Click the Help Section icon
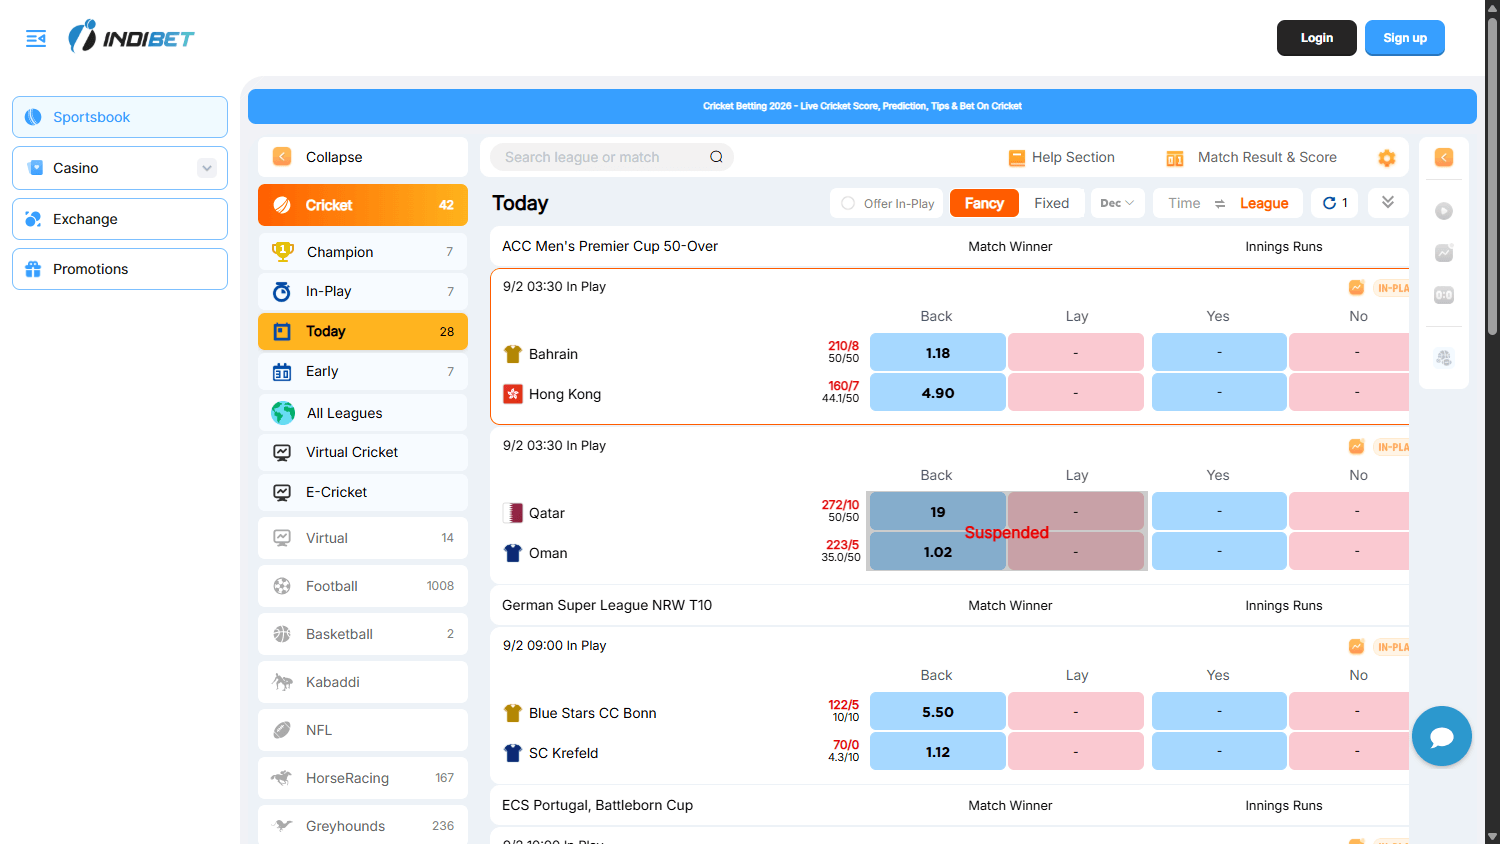This screenshot has height=844, width=1500. click(x=1017, y=158)
